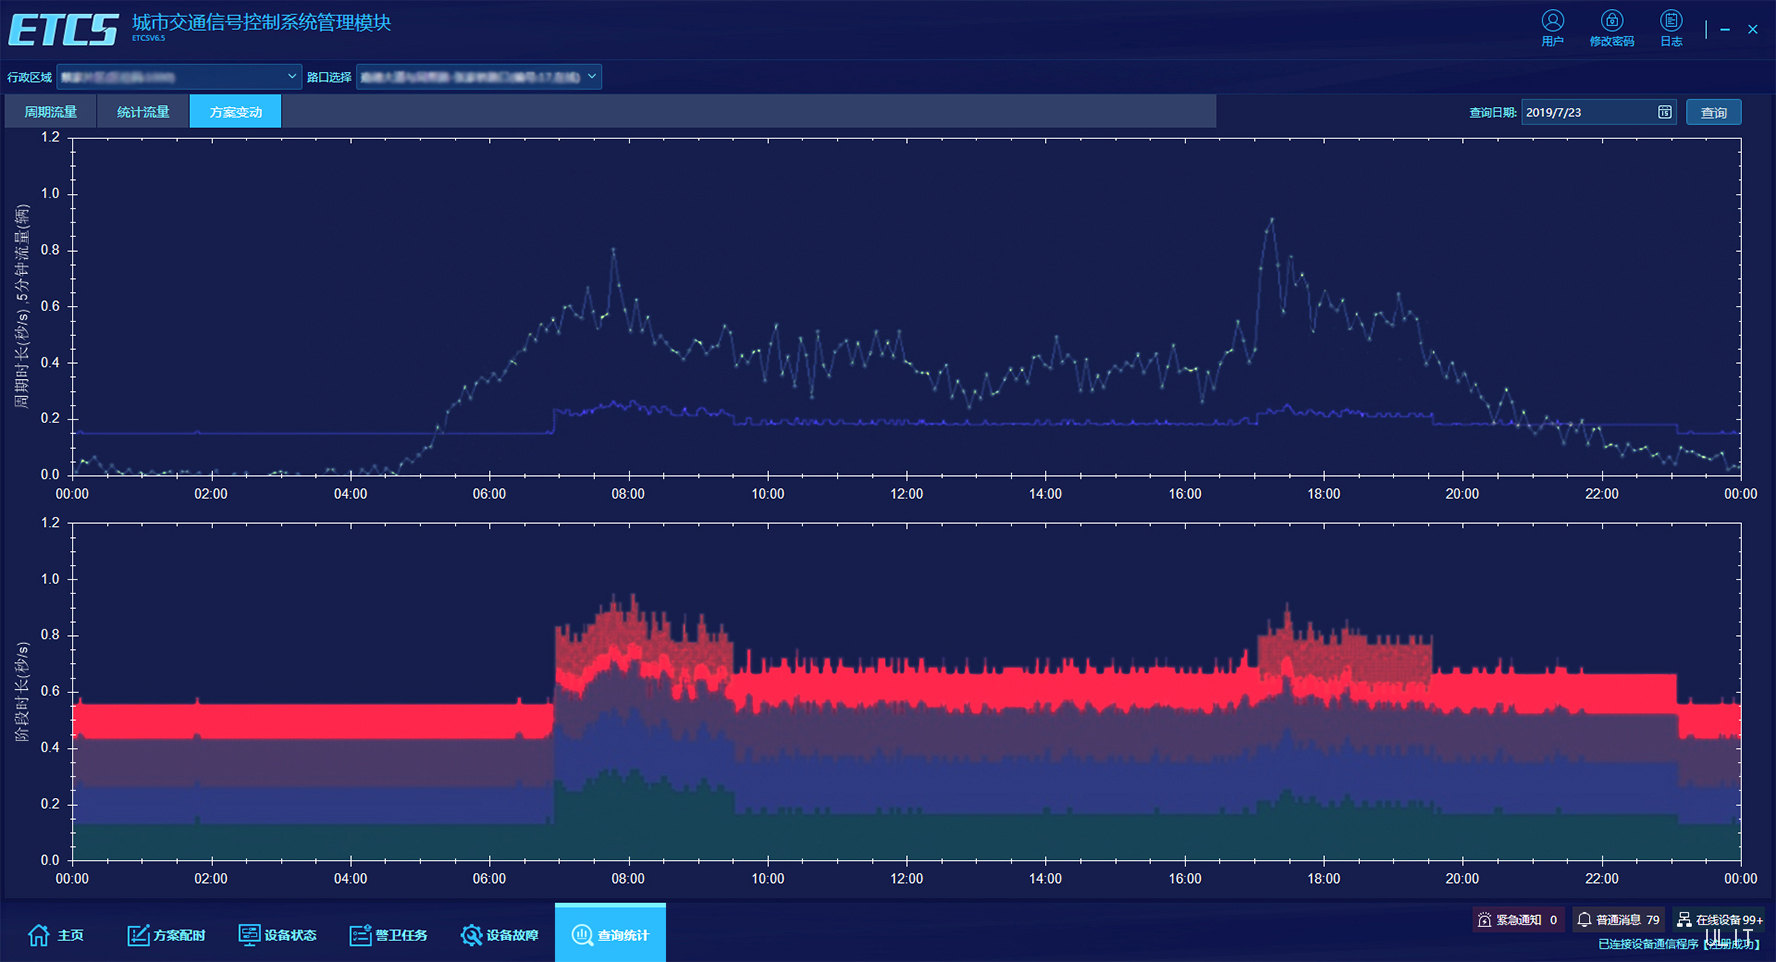The image size is (1776, 962).
Task: Click the 修改密码 change password icon
Action: coord(1611,27)
